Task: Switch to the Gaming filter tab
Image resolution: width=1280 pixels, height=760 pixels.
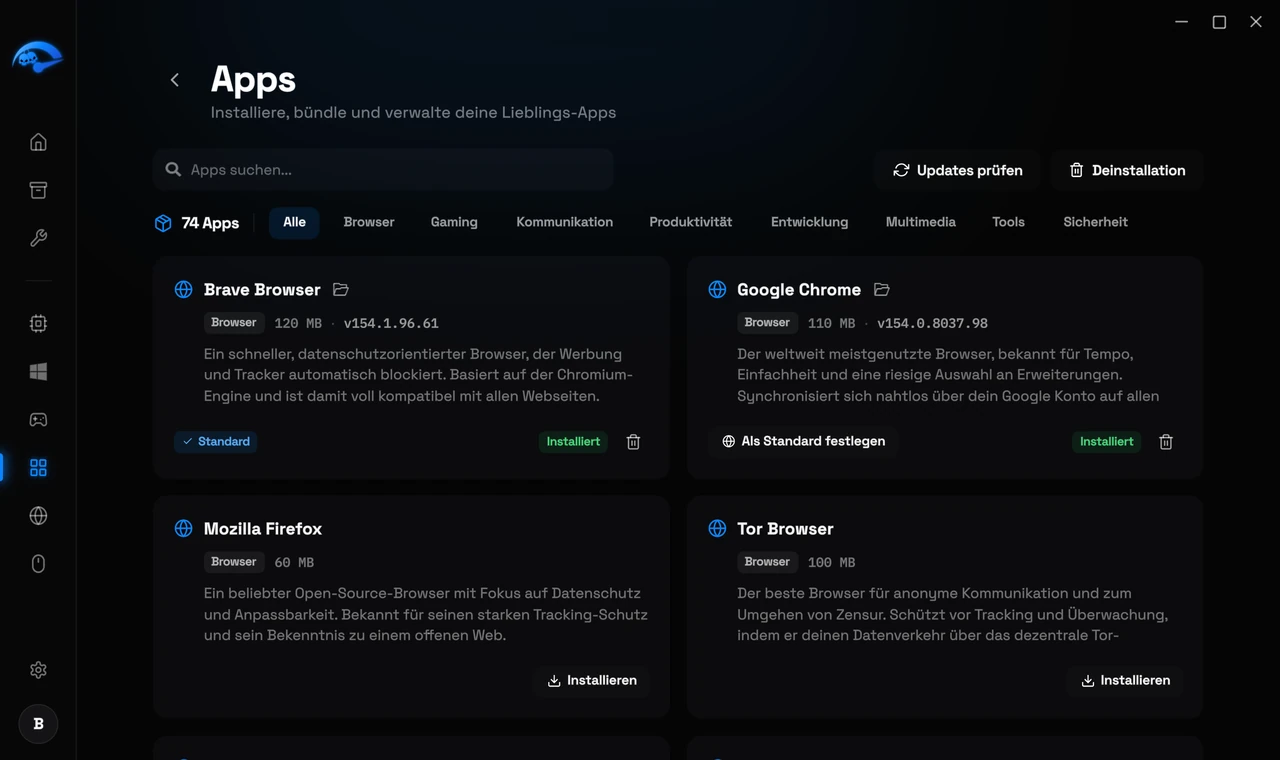Action: tap(454, 222)
